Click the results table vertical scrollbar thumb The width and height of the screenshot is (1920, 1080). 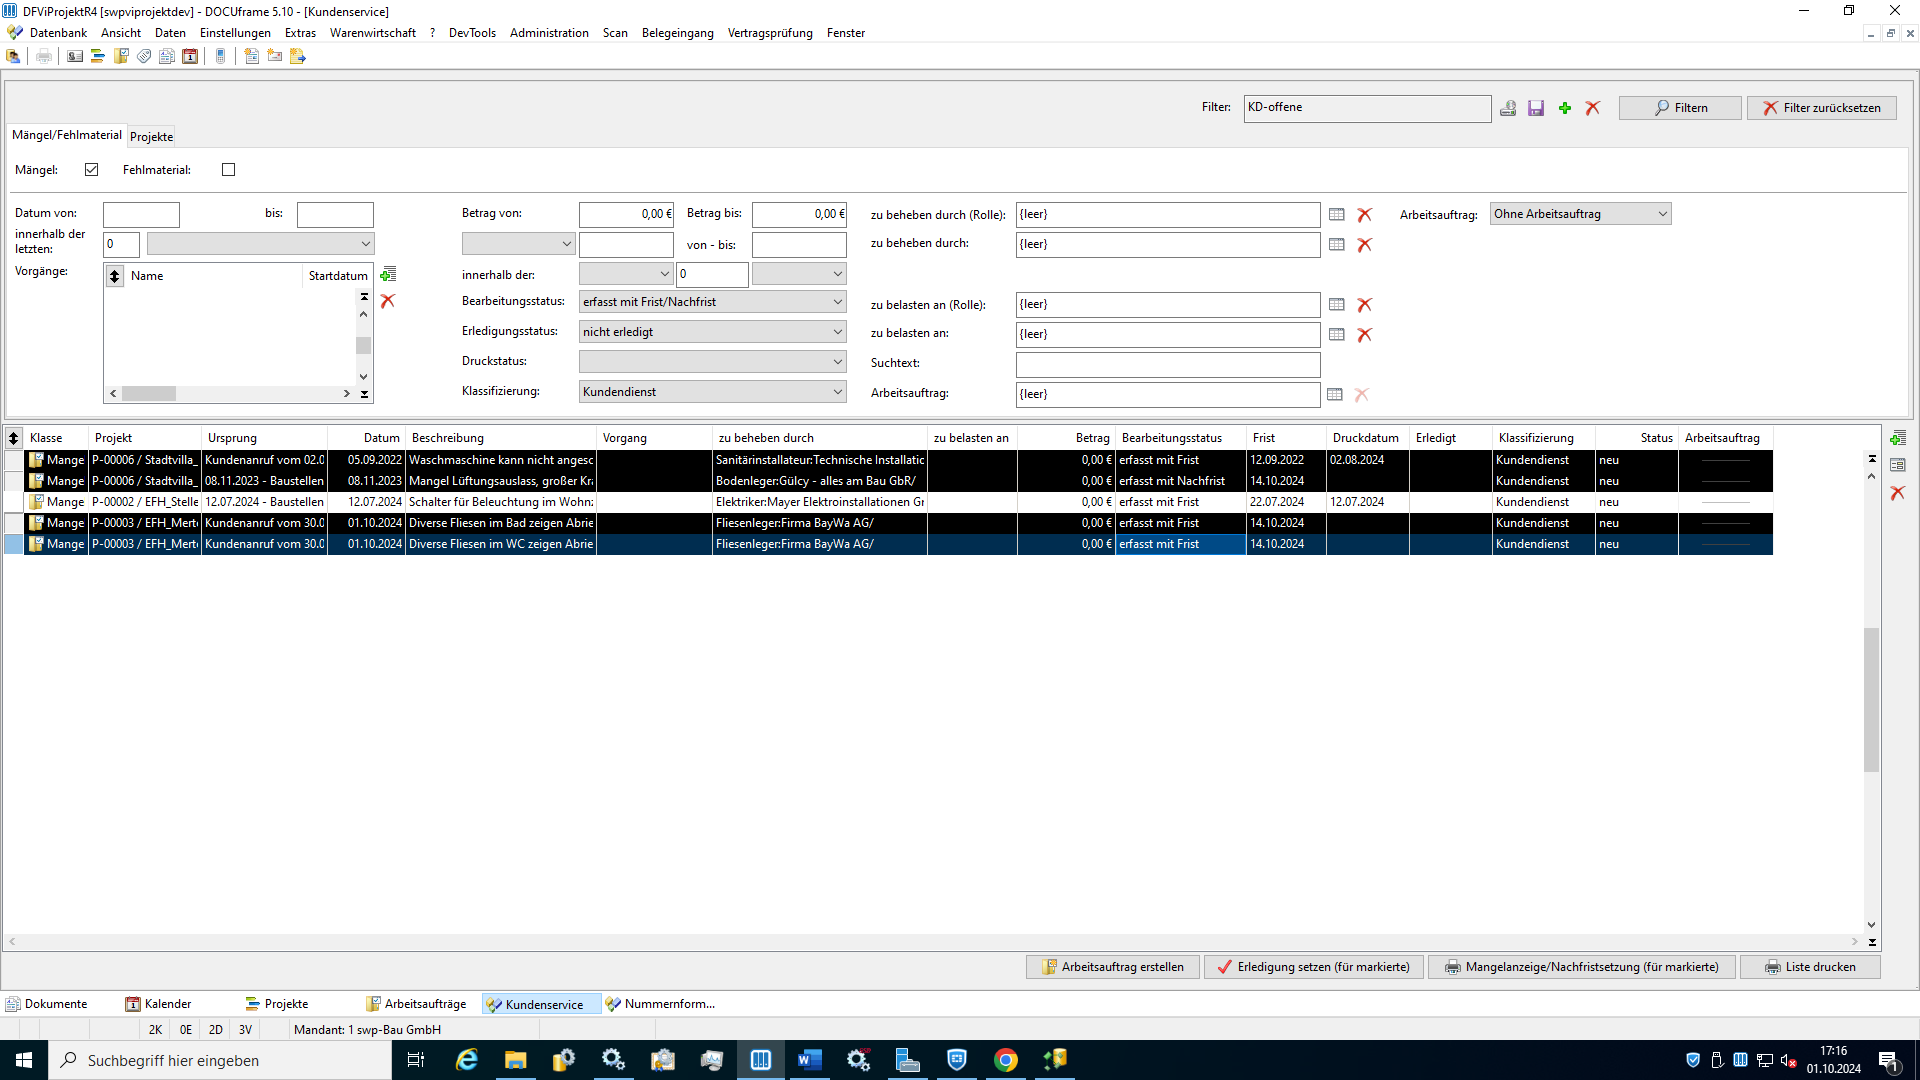1872,700
